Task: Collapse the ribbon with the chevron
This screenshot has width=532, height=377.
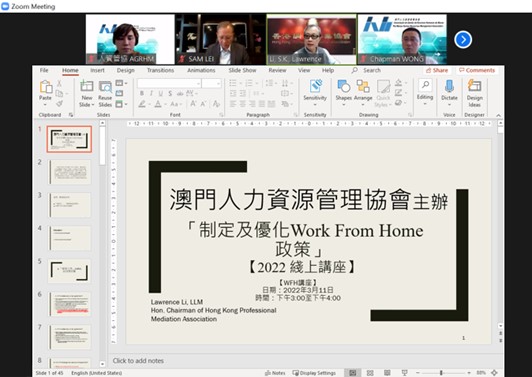Action: click(x=498, y=115)
